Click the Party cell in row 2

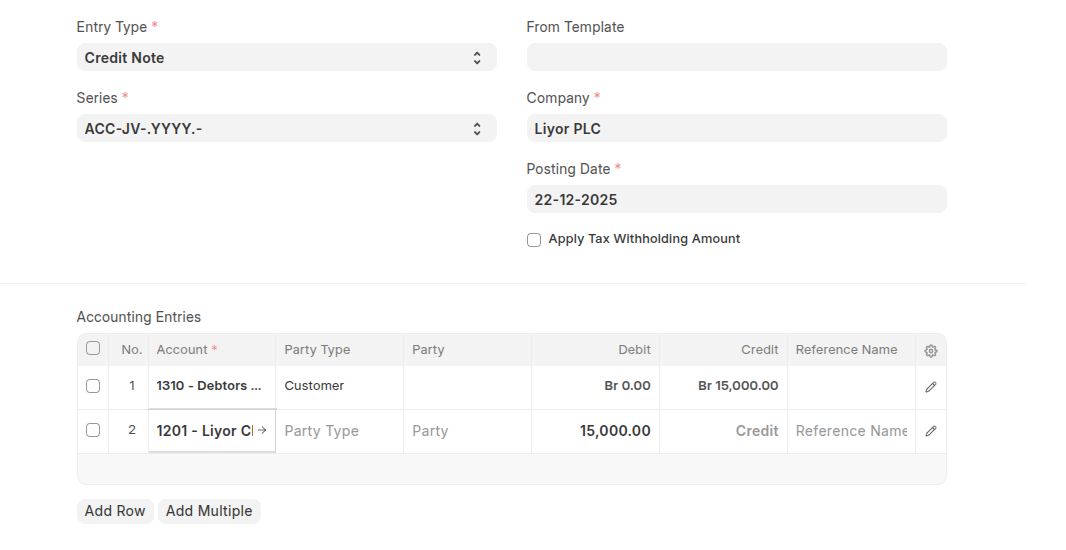[x=467, y=431]
